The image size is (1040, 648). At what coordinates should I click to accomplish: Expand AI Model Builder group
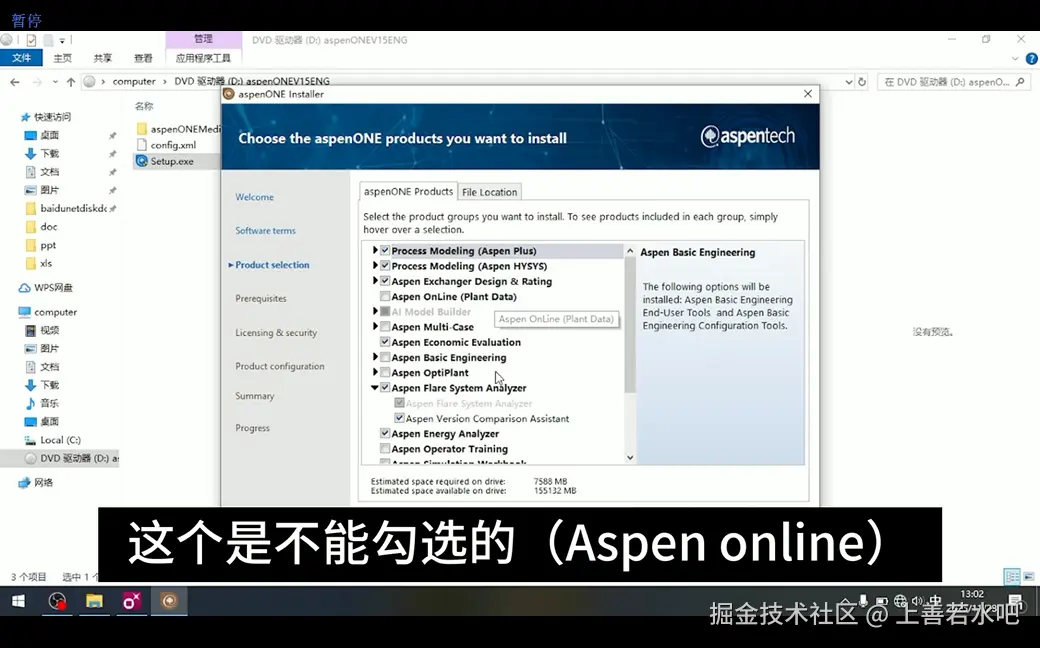click(375, 312)
